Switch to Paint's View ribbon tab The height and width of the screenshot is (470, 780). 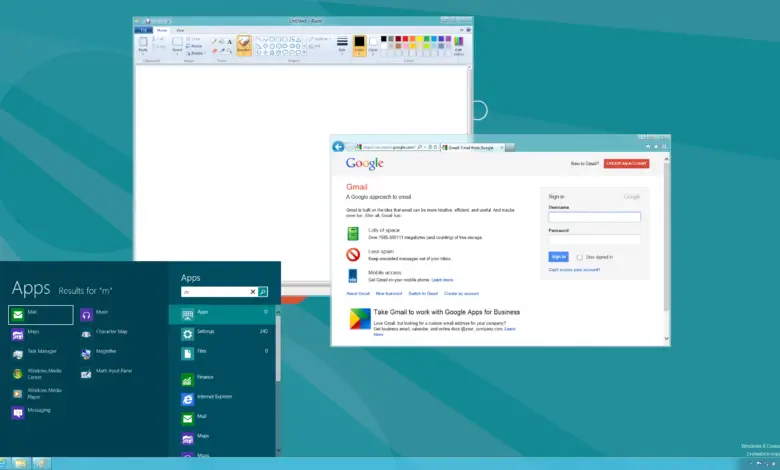180,30
